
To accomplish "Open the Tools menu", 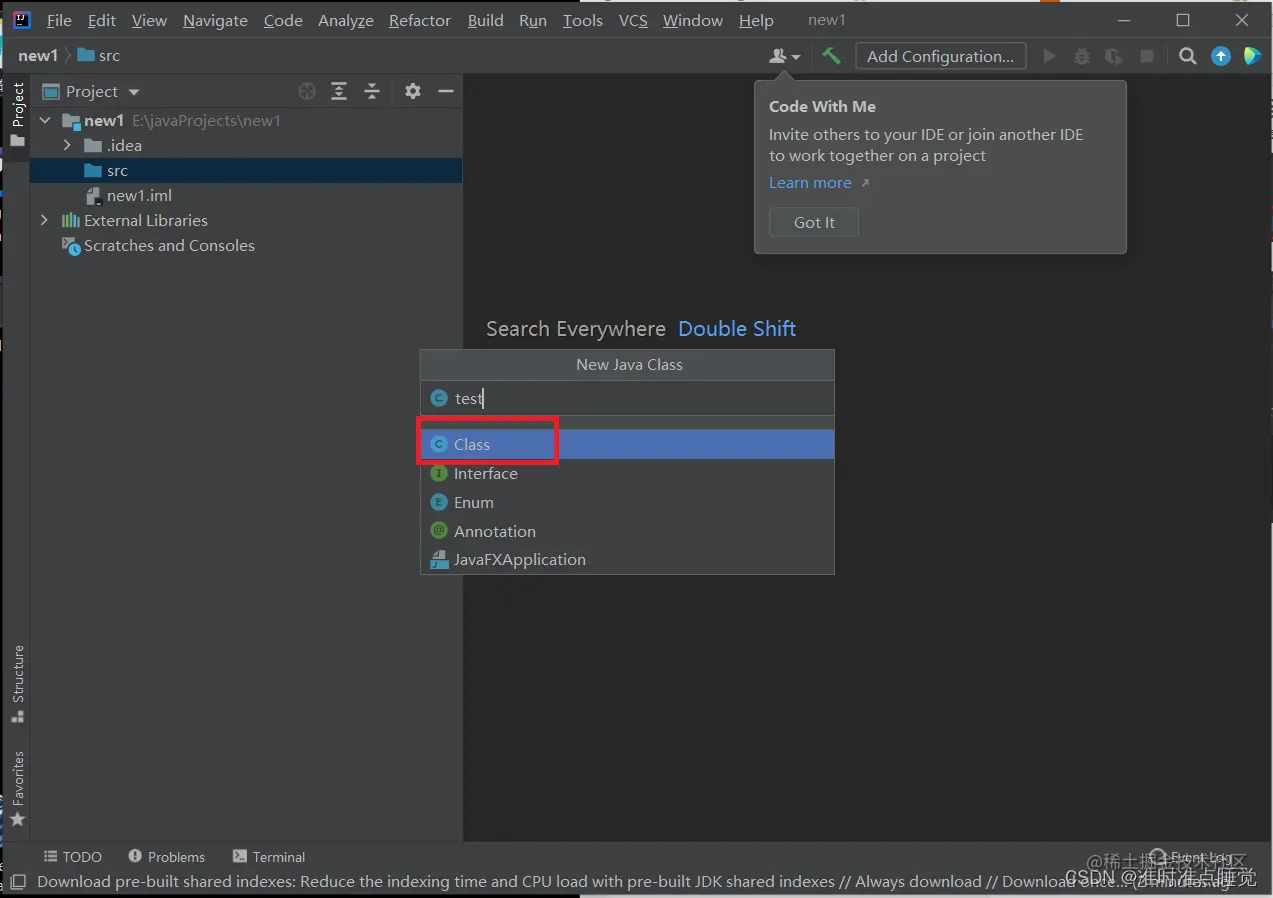I will 583,20.
